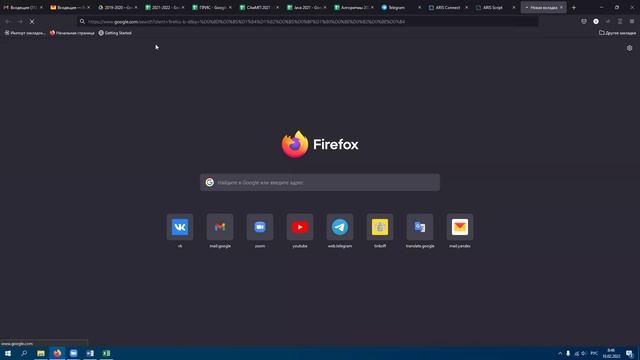Open Windows taskbar search
This screenshot has height=360, width=640.
(24, 353)
